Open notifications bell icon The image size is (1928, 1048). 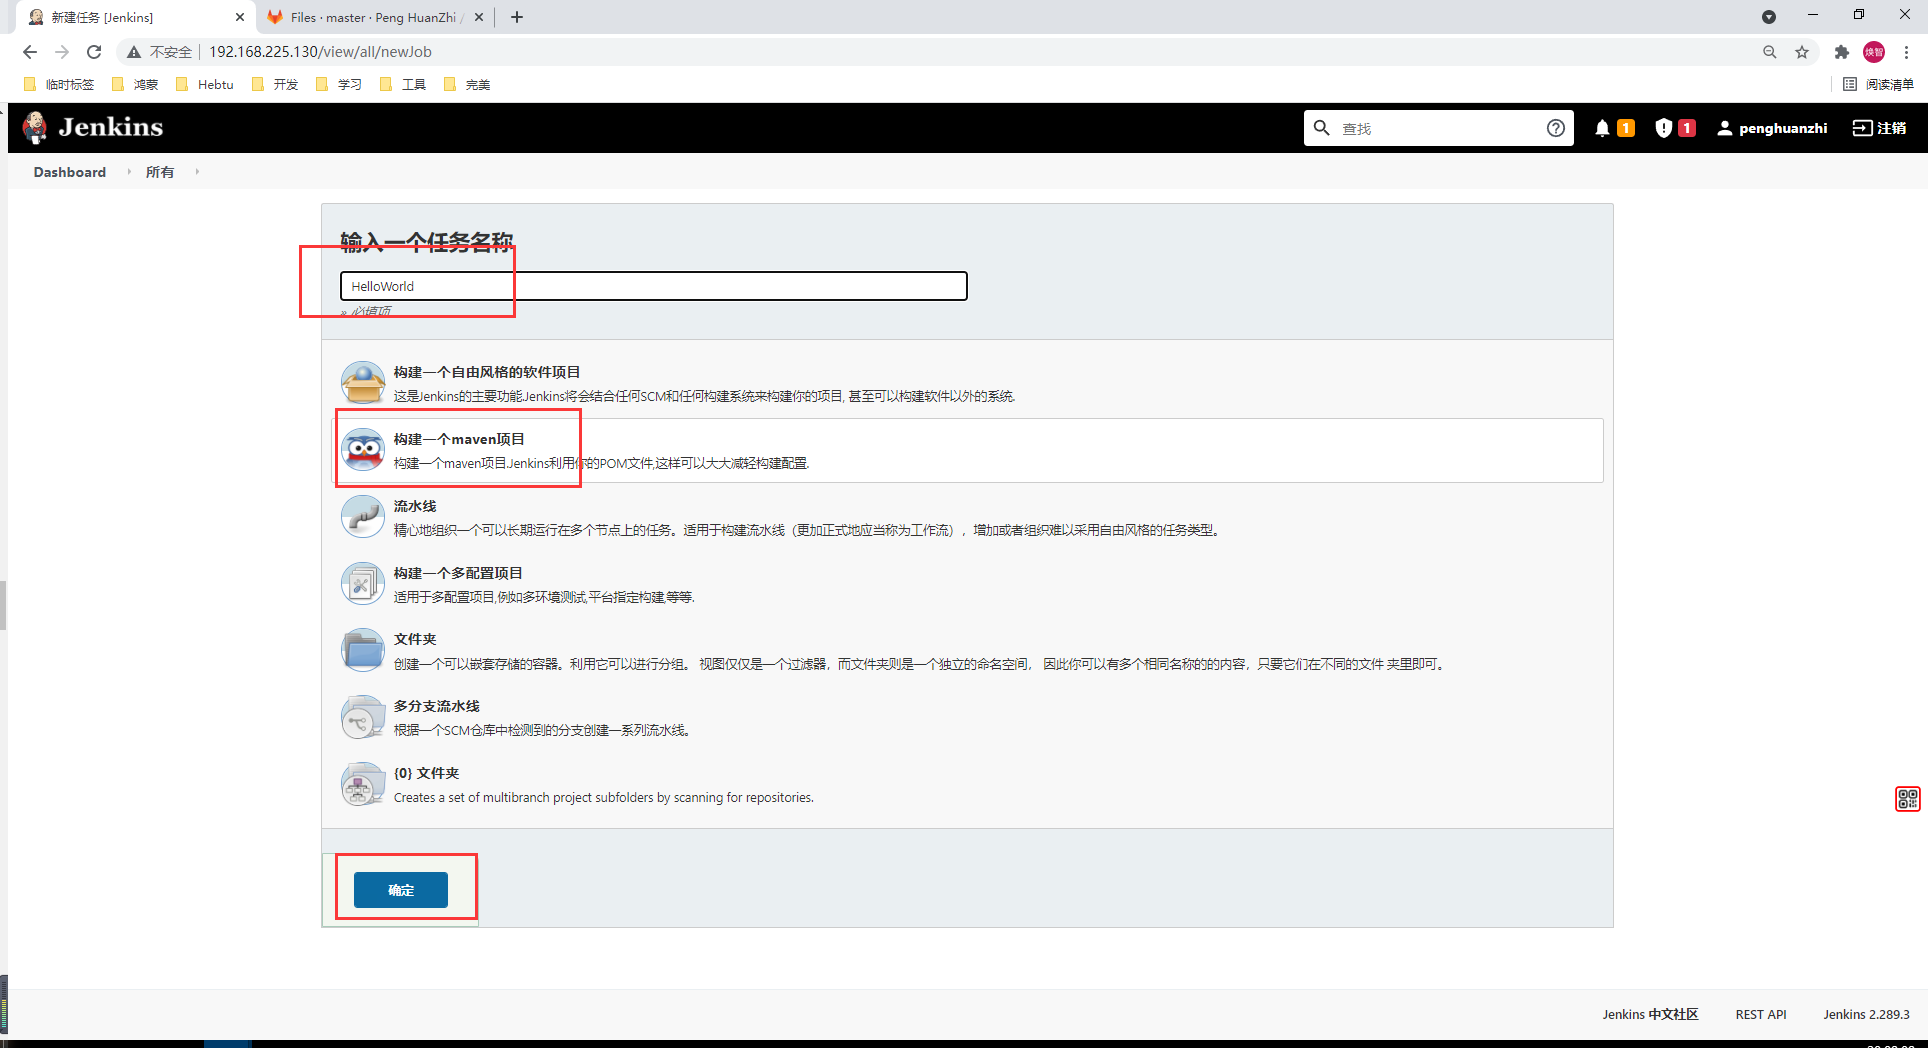point(1602,128)
